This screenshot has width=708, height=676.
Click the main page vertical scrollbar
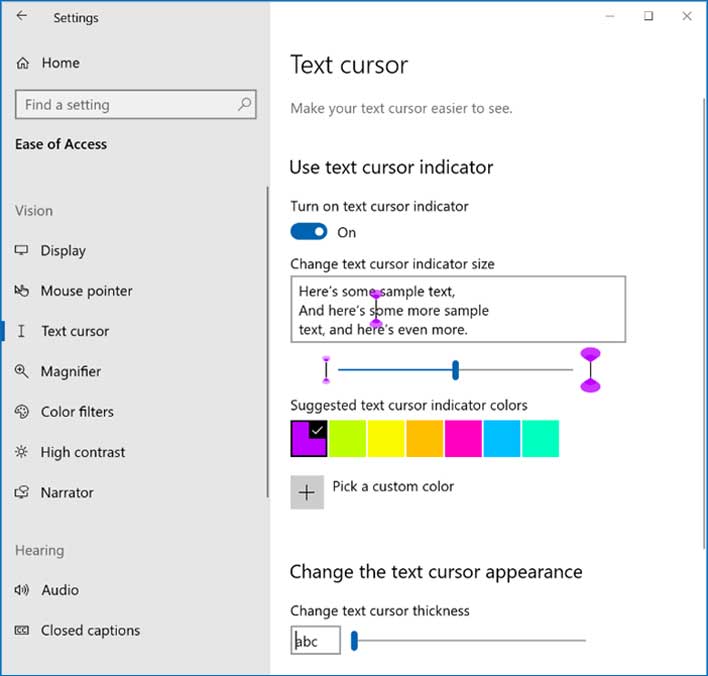704,323
